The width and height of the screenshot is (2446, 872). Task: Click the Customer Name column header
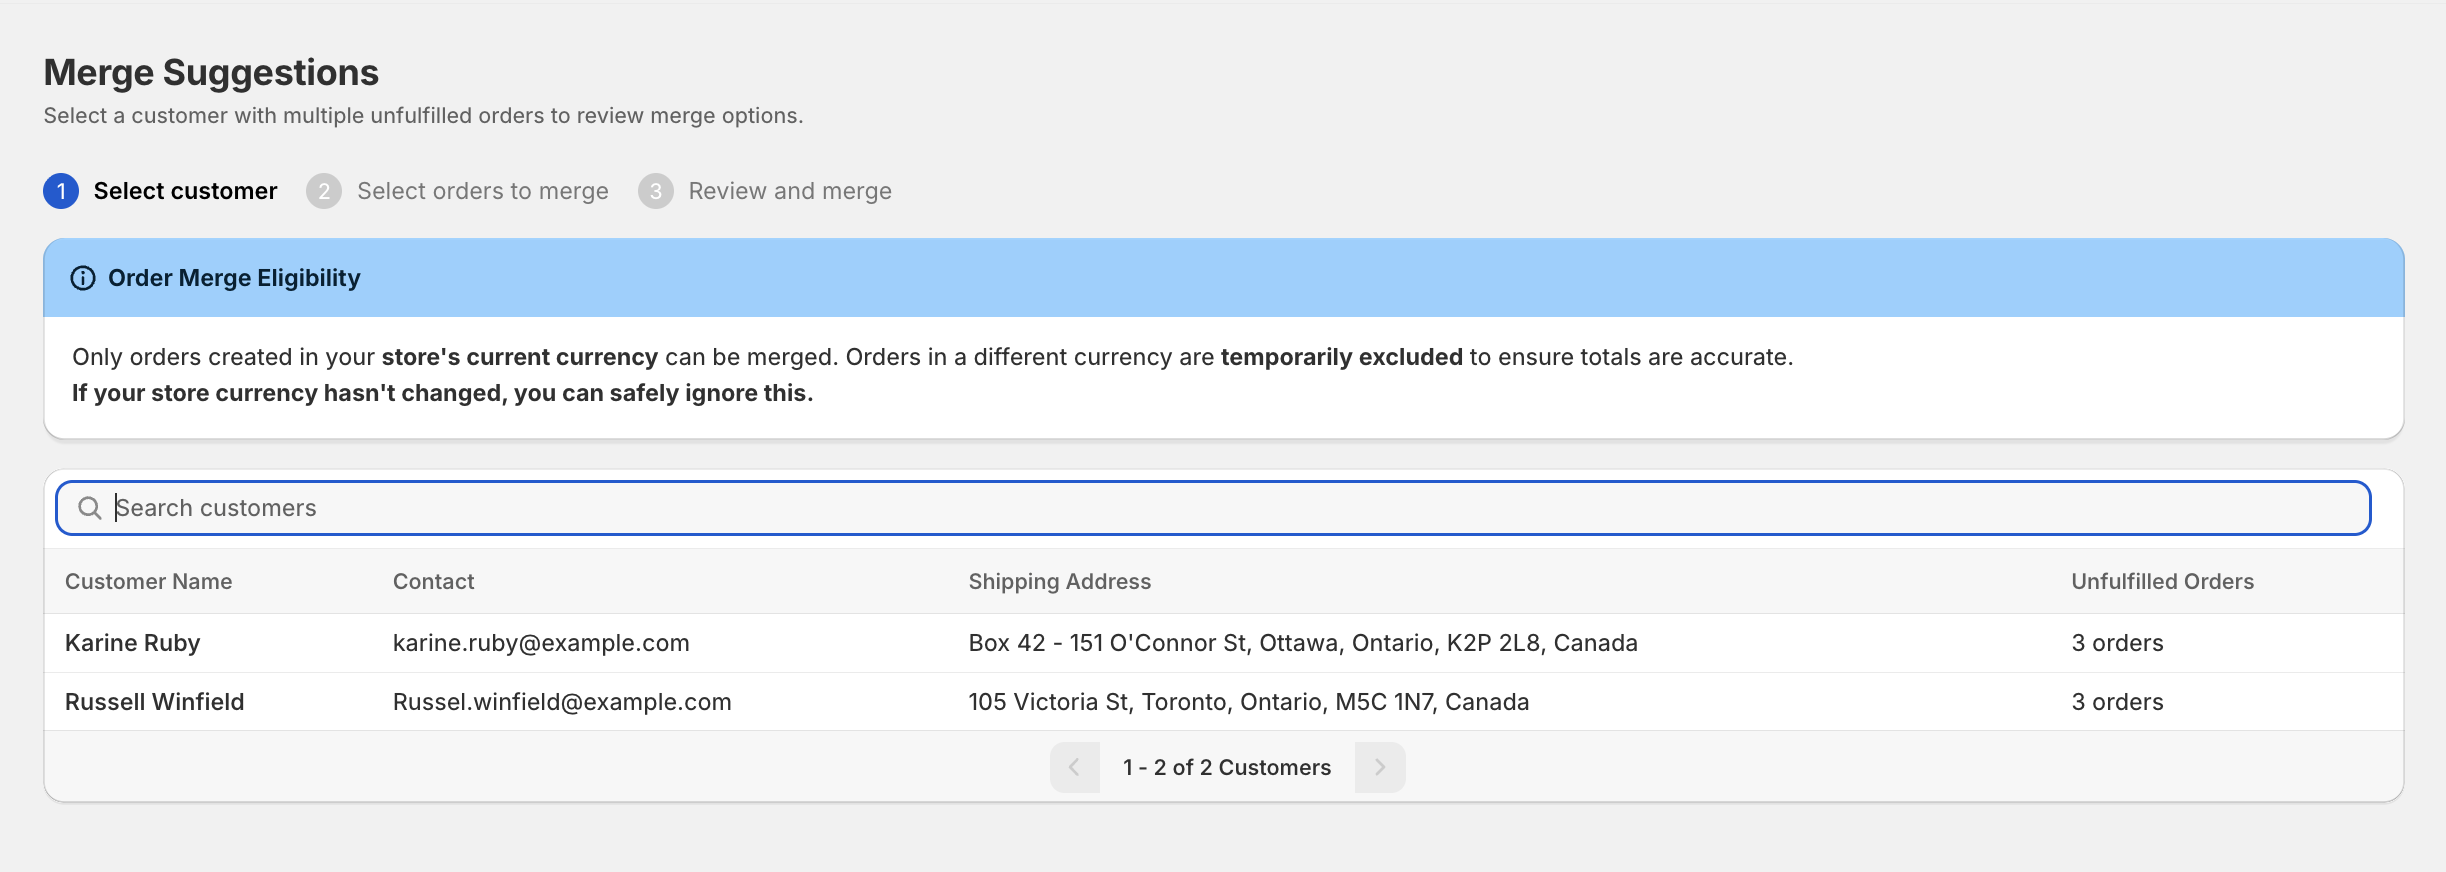(x=149, y=582)
